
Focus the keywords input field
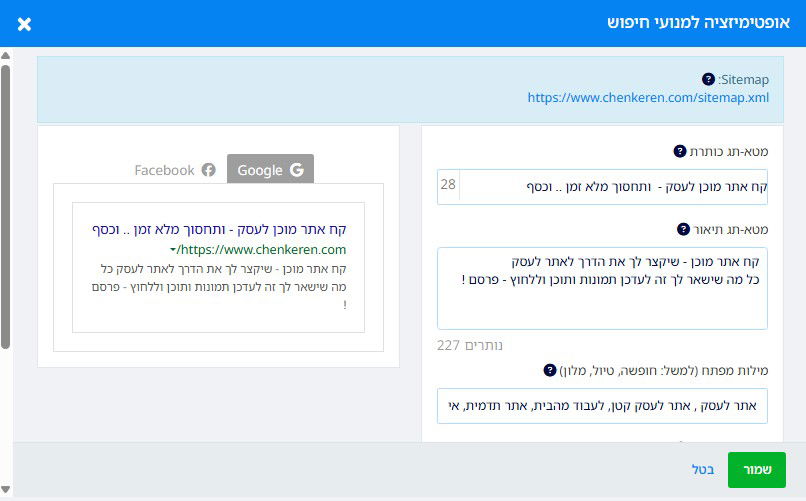click(x=602, y=406)
